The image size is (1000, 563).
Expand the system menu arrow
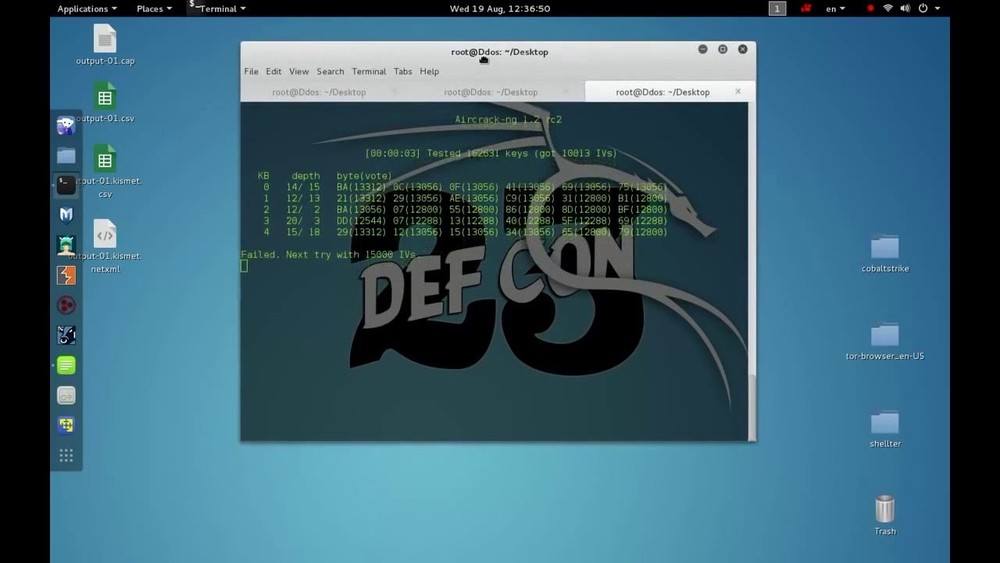pyautogui.click(x=938, y=8)
